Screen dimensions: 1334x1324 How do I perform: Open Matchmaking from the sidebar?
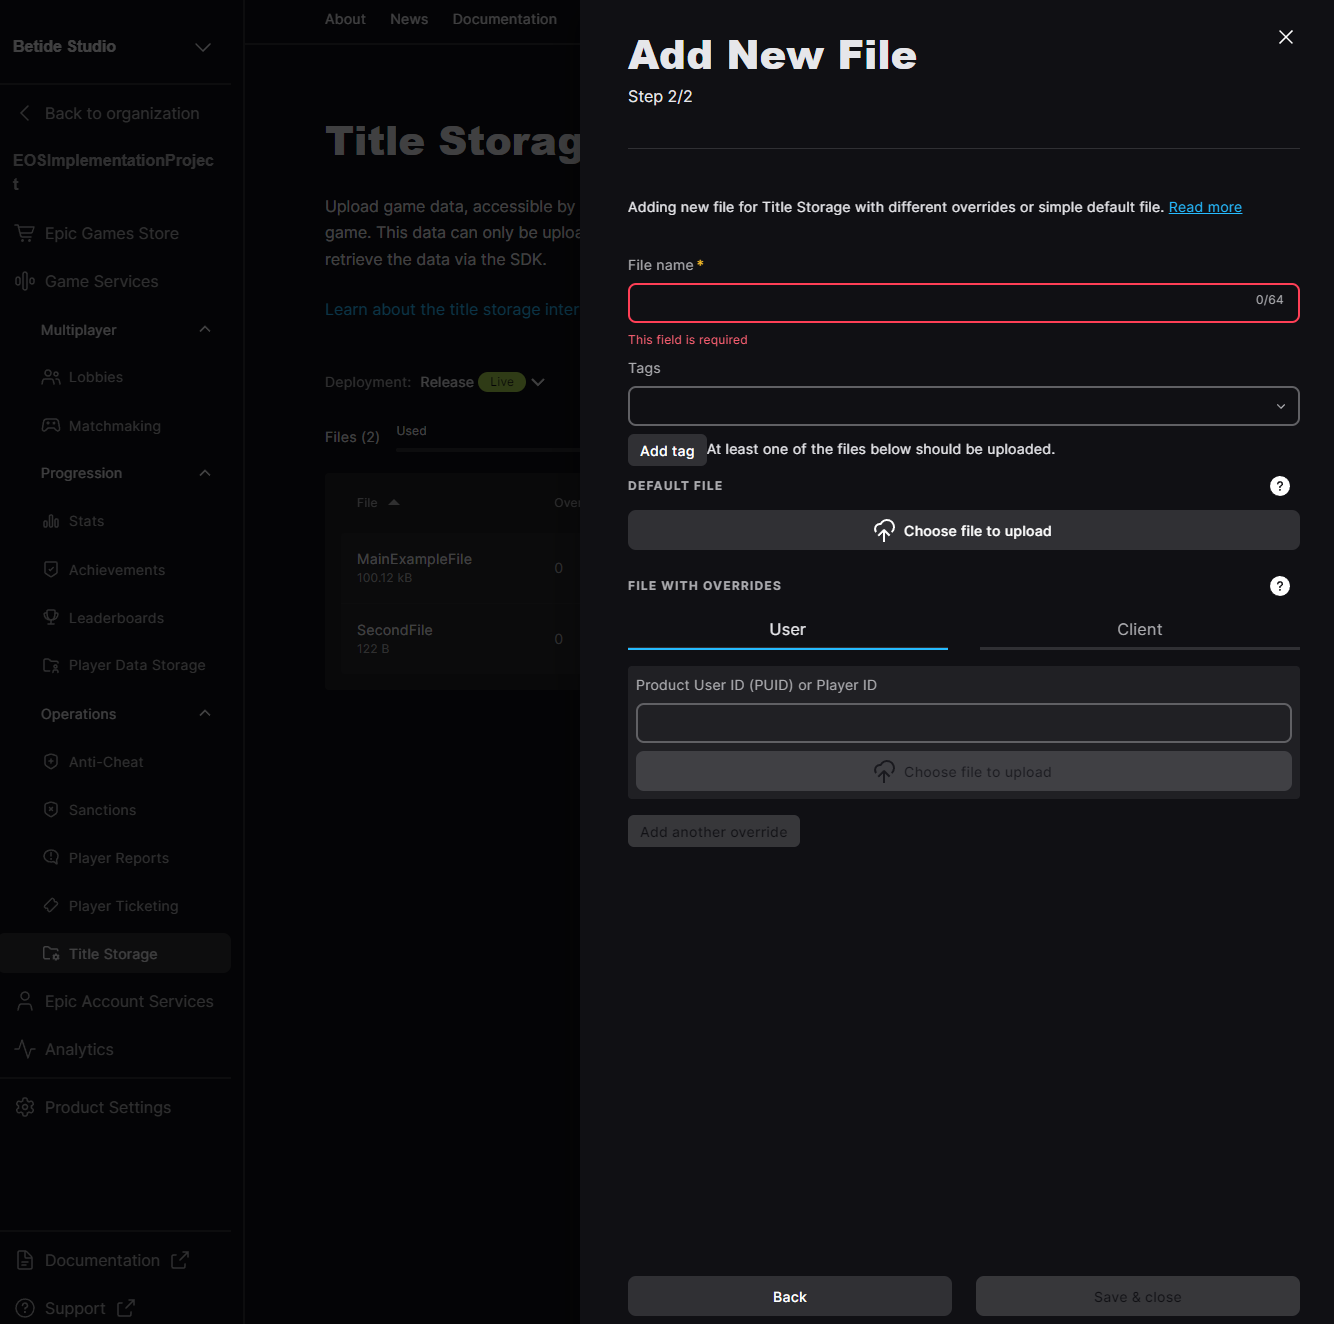coord(114,425)
